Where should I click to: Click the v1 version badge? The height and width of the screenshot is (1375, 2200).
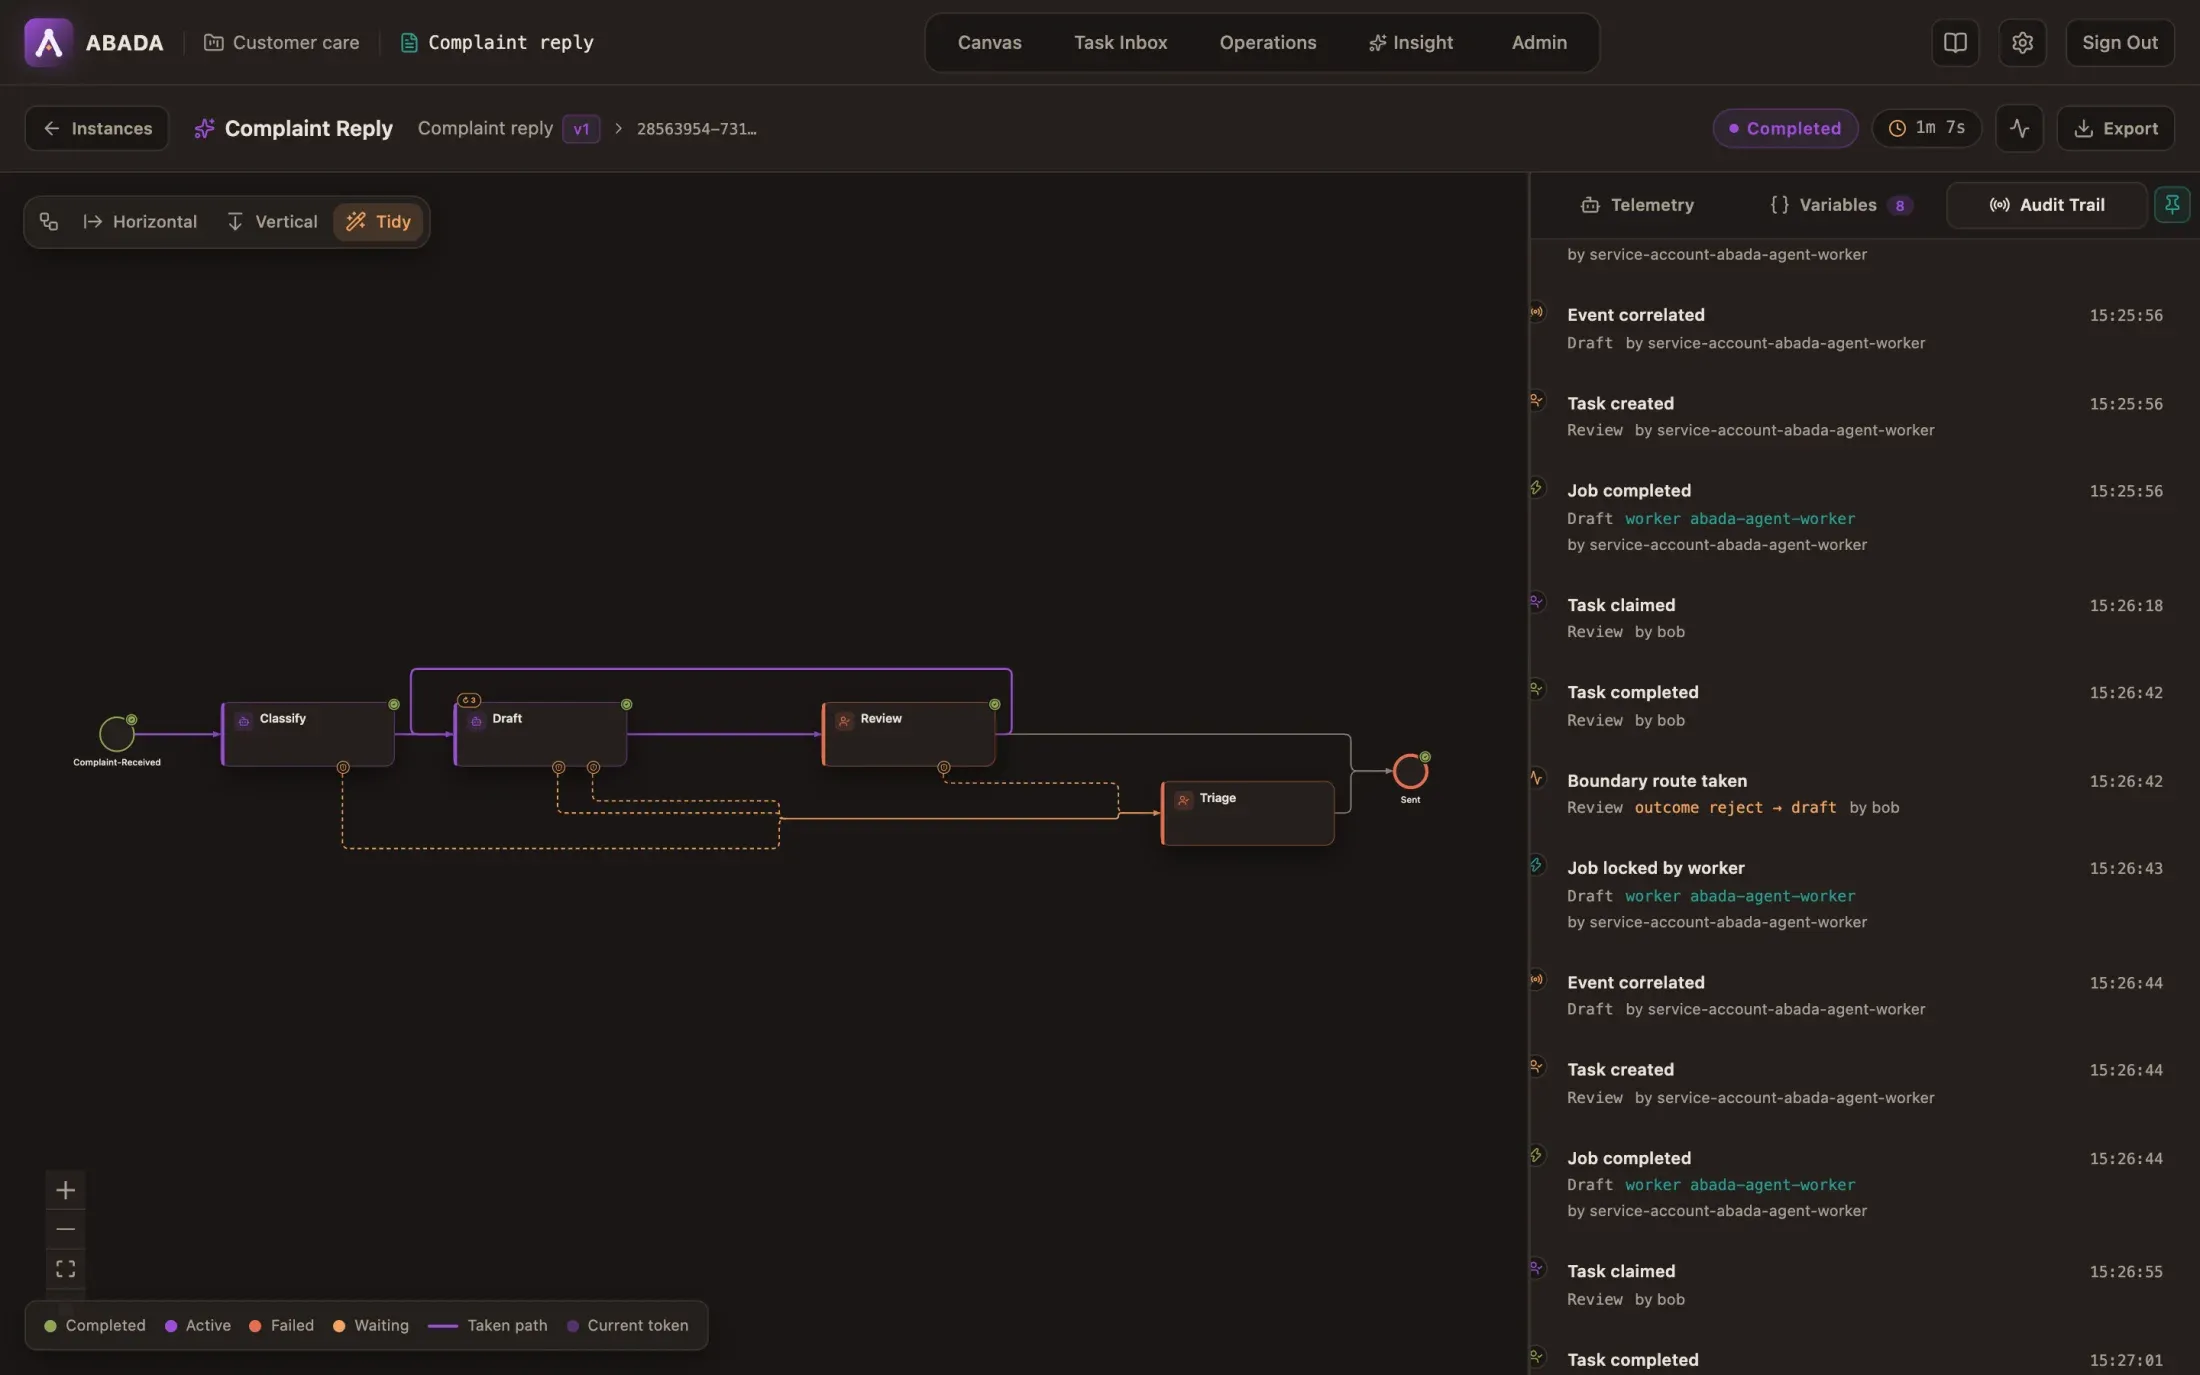pyautogui.click(x=580, y=128)
